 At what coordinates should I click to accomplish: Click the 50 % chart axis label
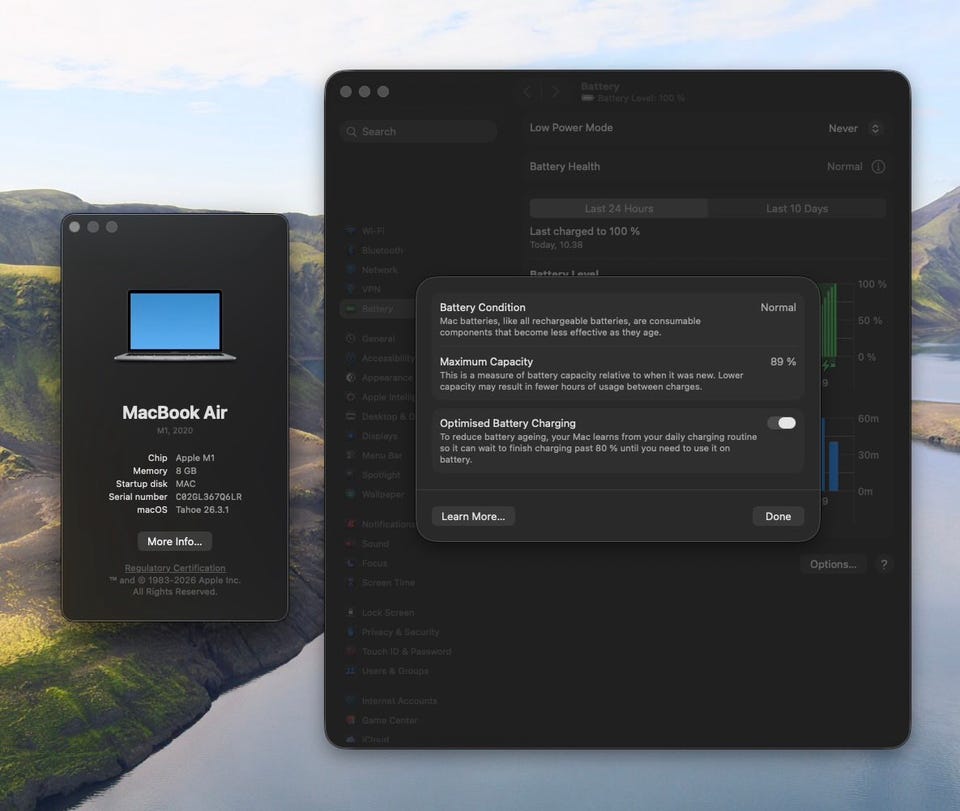[869, 321]
